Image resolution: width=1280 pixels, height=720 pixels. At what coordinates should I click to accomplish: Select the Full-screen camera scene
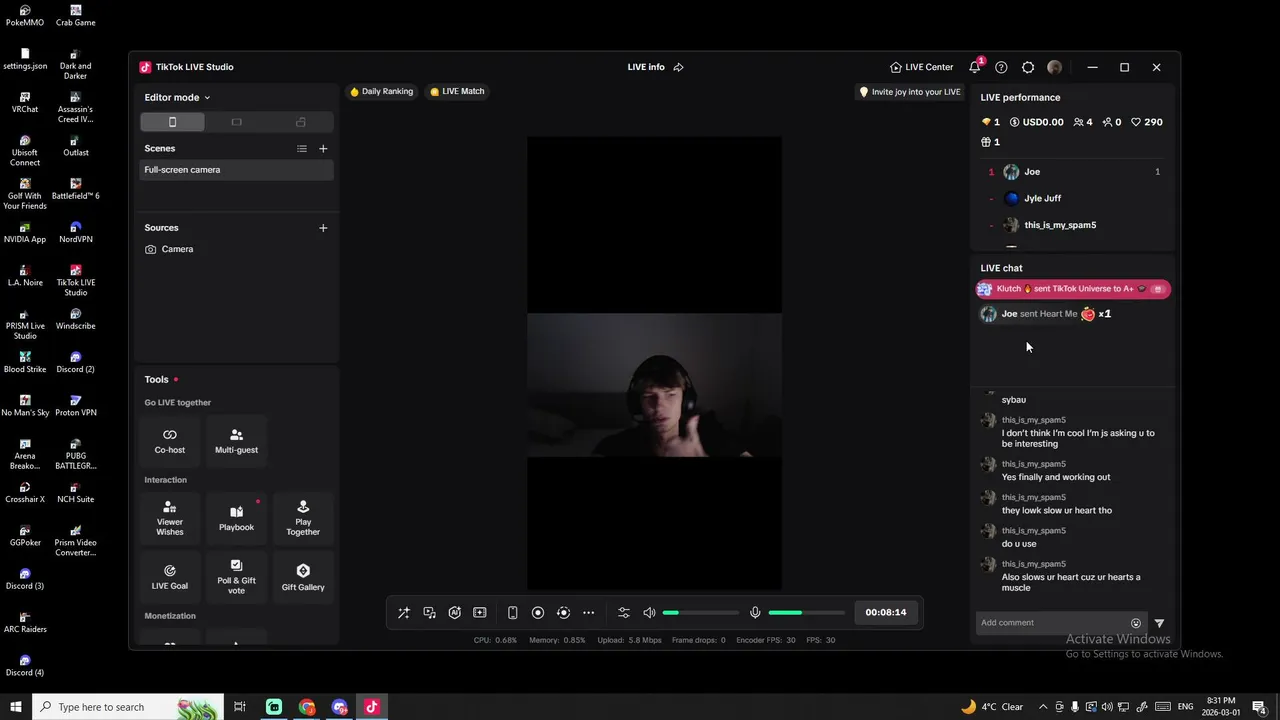click(x=237, y=170)
